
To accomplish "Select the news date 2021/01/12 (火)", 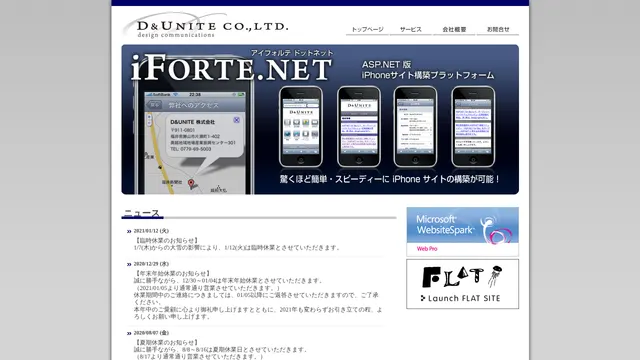I will [x=151, y=231].
